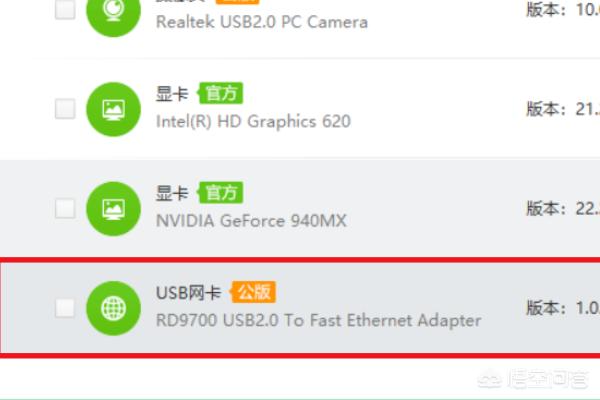Image resolution: width=600 pixels, height=400 pixels.
Task: Click the green 官方 badge on the NVIDIA row
Action: (220, 193)
